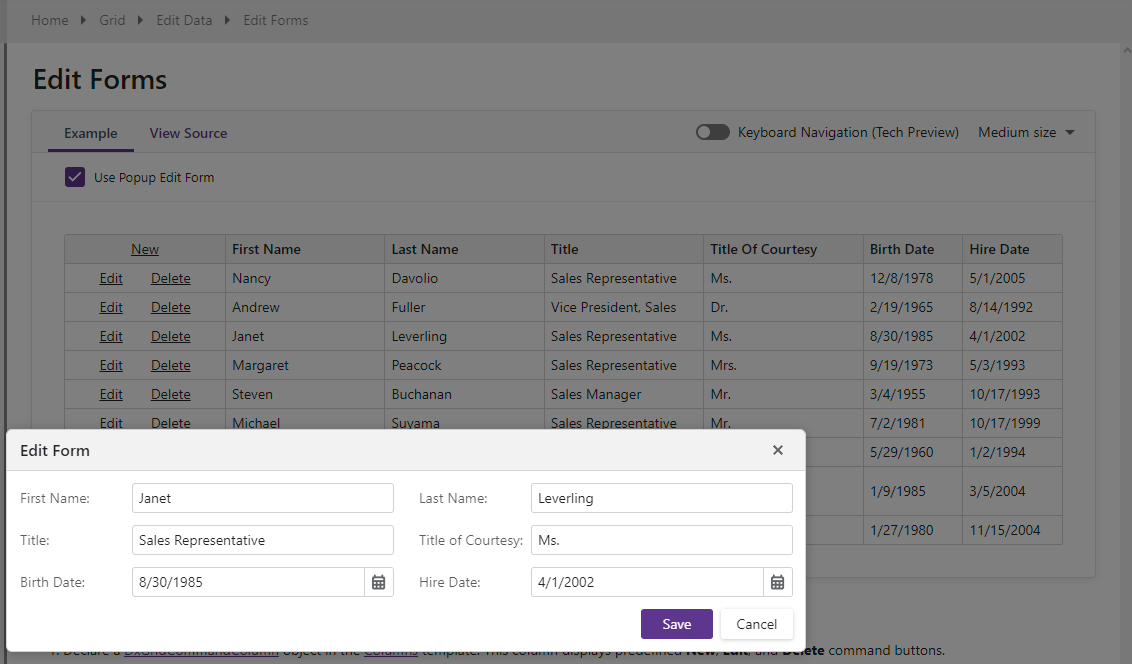Close the Edit Form popup
Screen dimensions: 1132x664
coord(778,450)
